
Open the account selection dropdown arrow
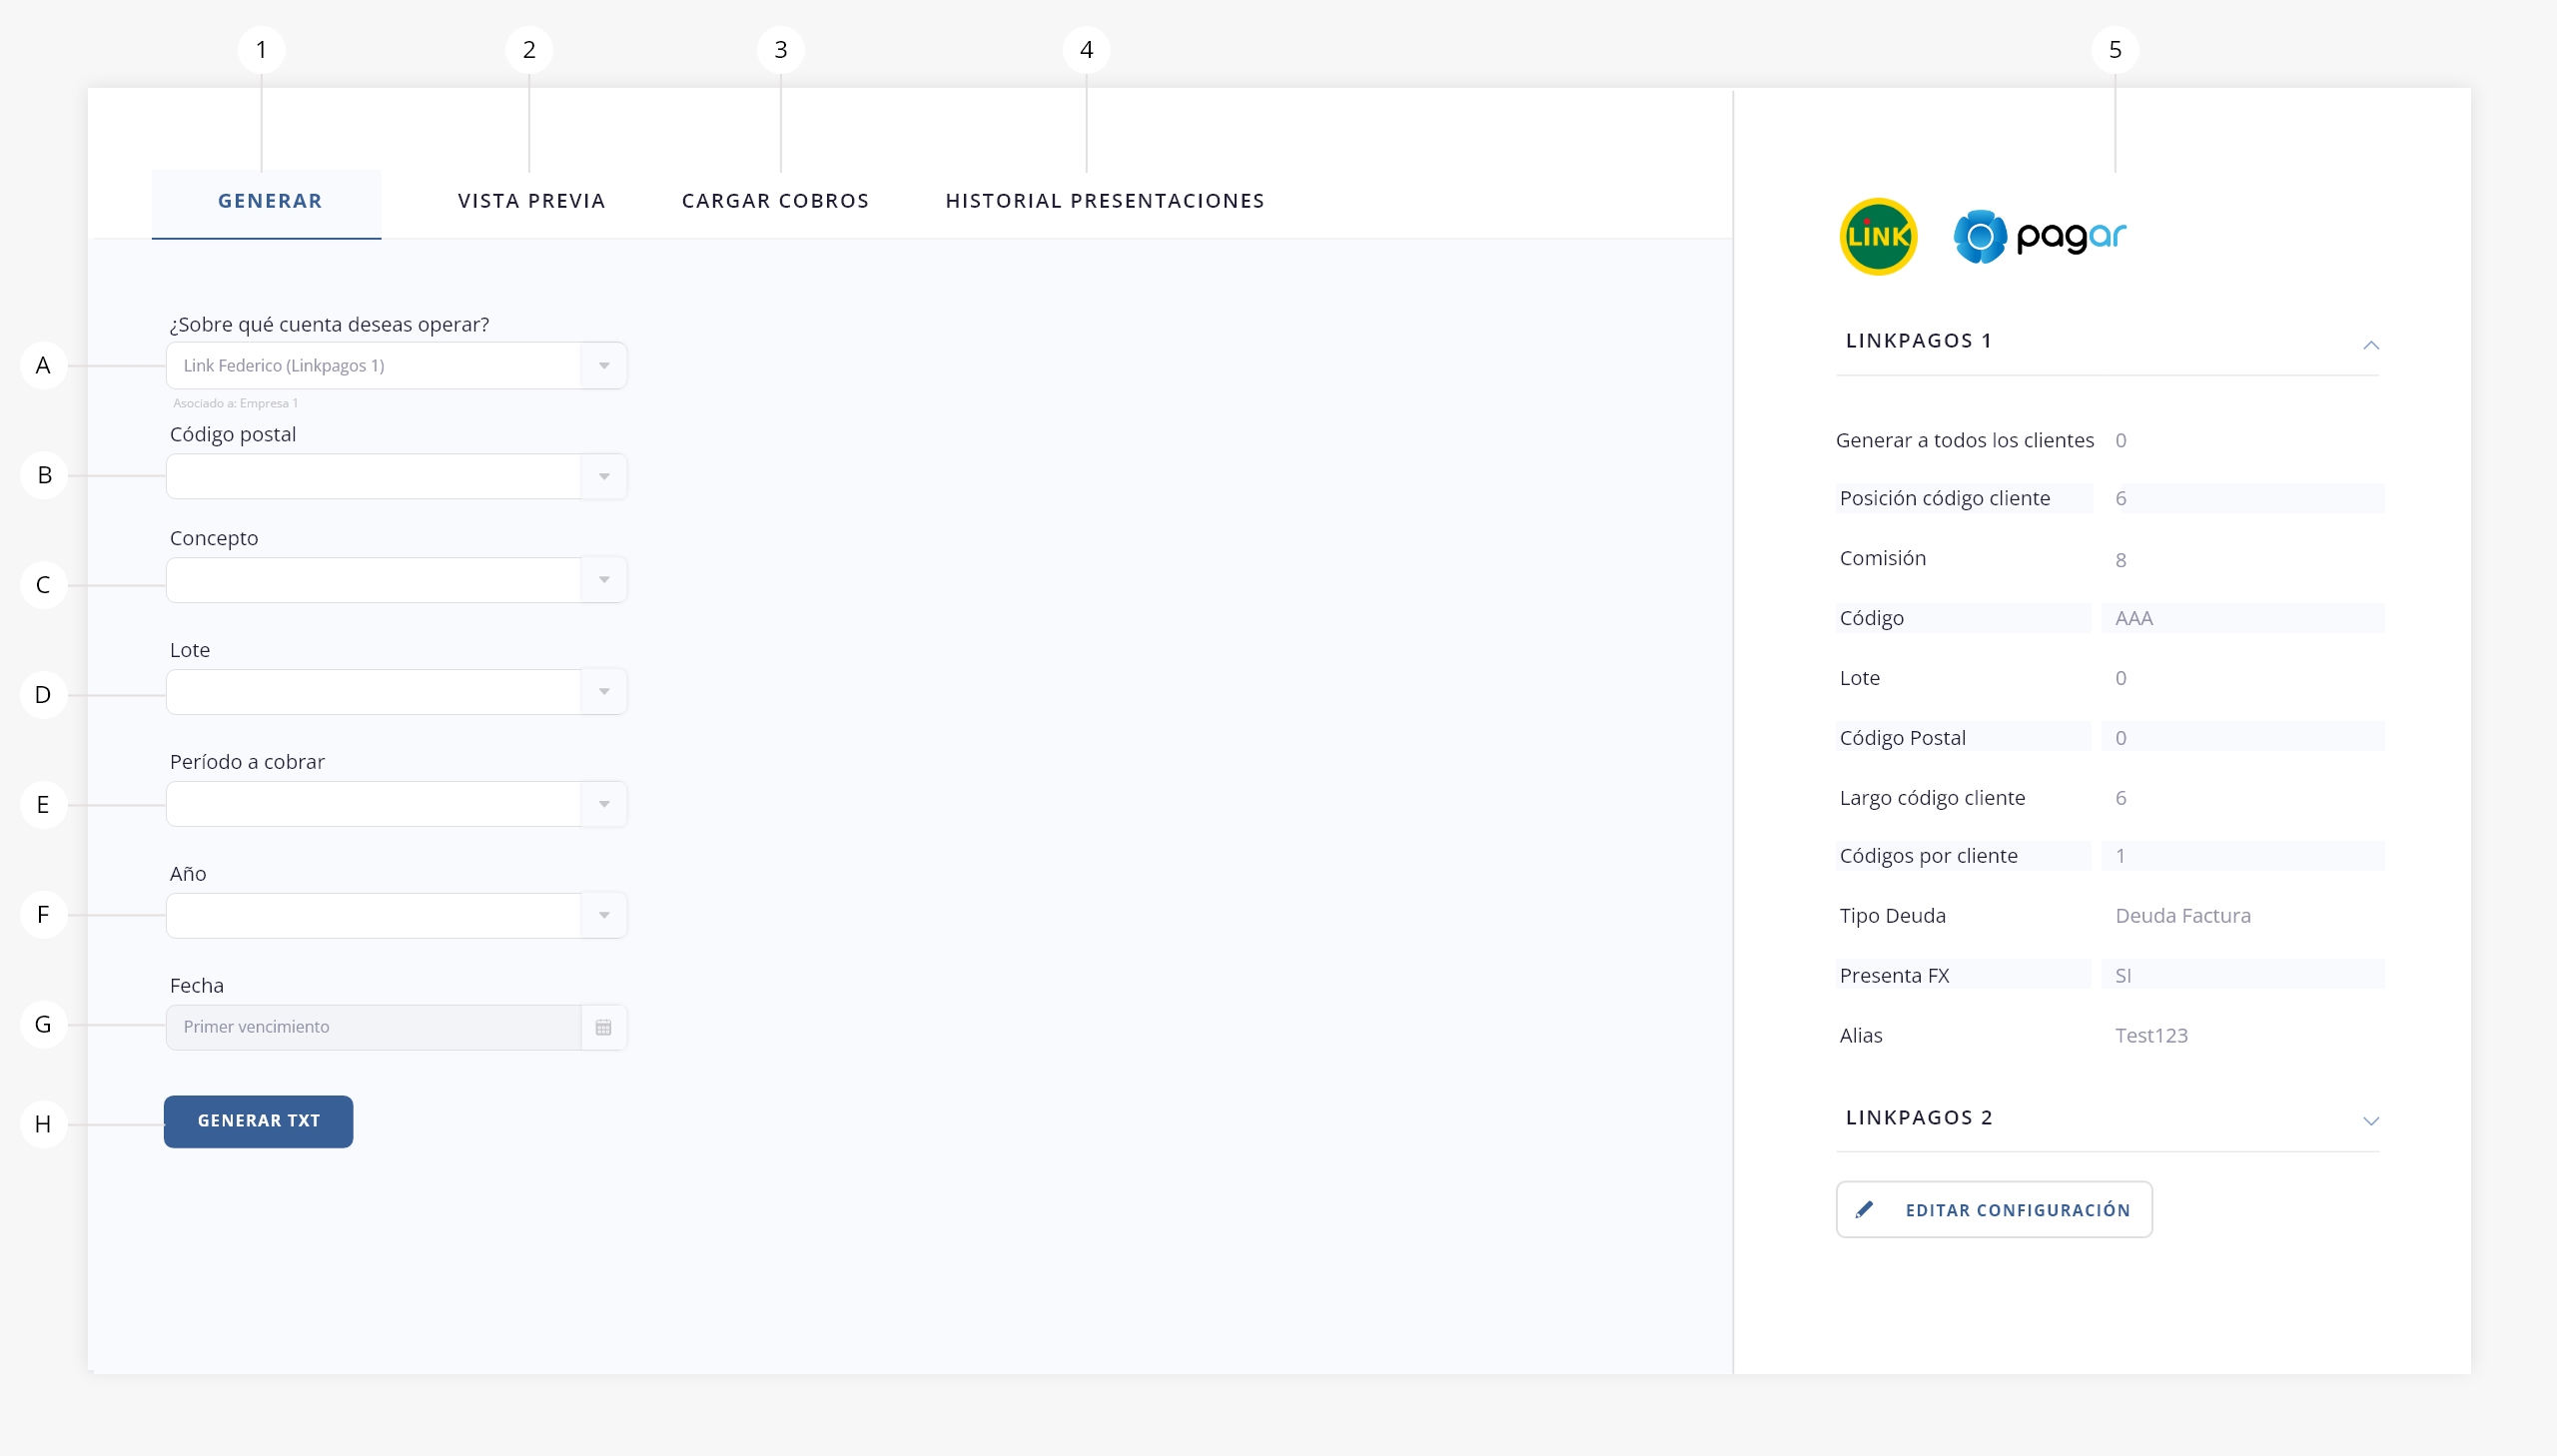point(603,366)
